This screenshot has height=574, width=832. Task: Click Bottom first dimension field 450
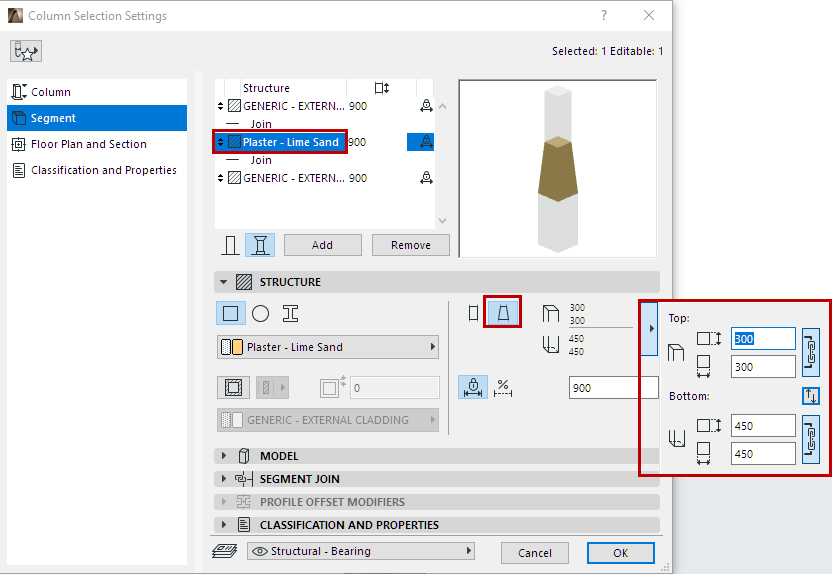763,425
